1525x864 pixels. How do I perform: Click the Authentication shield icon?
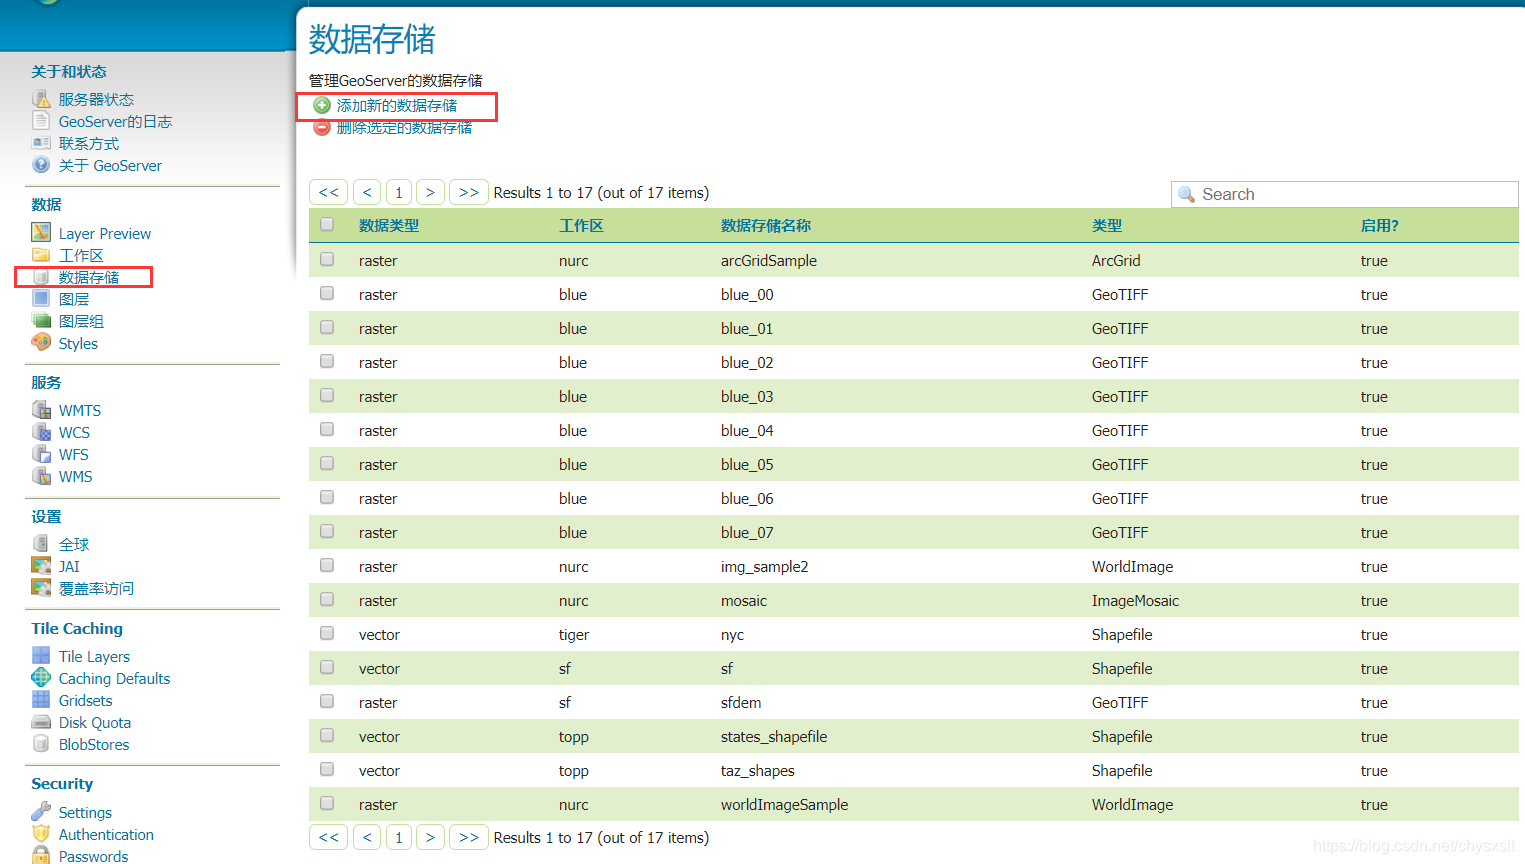pyautogui.click(x=41, y=834)
